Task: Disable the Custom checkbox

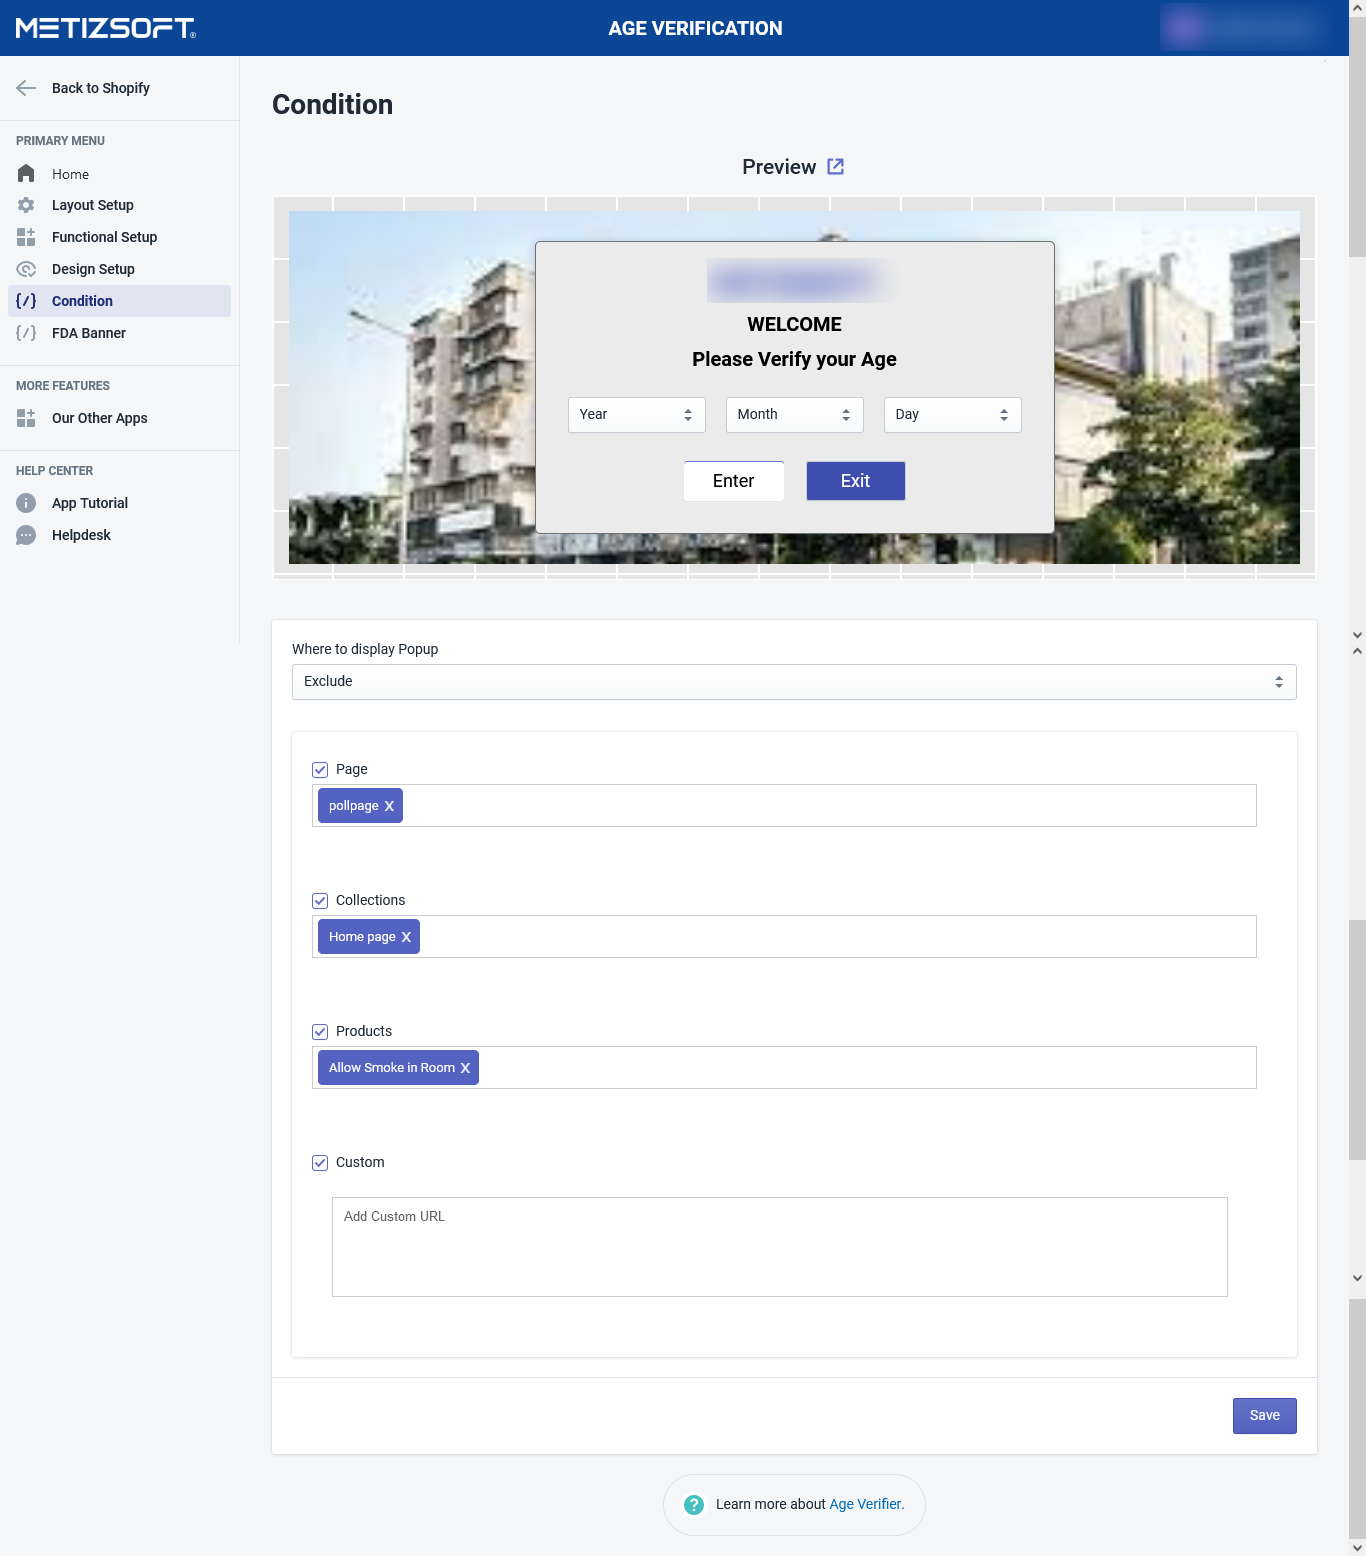Action: [320, 1162]
